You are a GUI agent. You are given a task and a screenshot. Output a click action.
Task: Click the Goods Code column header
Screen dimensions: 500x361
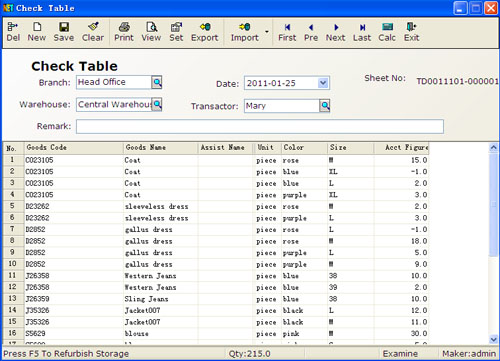74,148
